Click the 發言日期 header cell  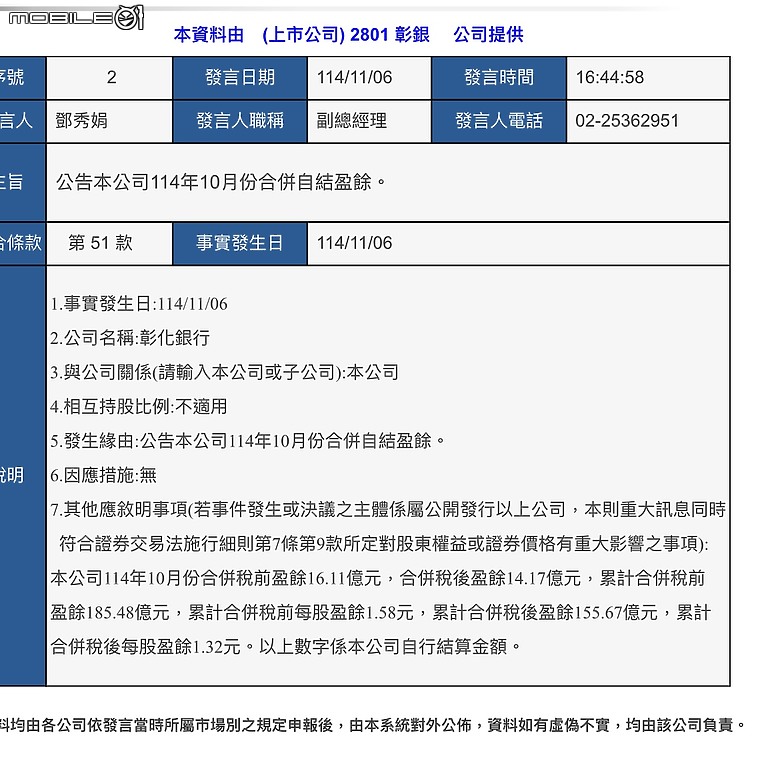[240, 78]
